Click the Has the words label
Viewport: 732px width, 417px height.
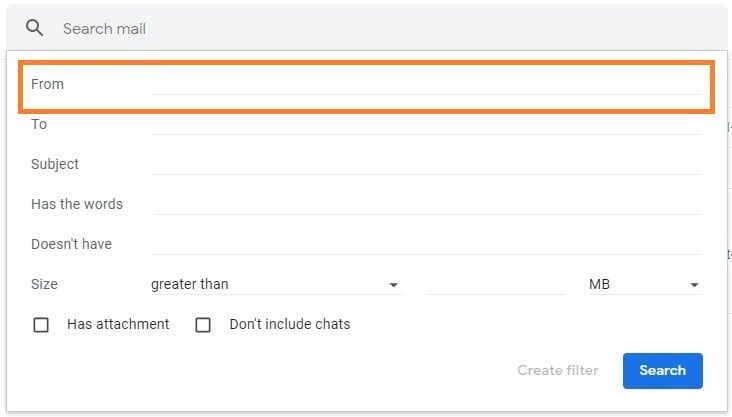pyautogui.click(x=77, y=204)
